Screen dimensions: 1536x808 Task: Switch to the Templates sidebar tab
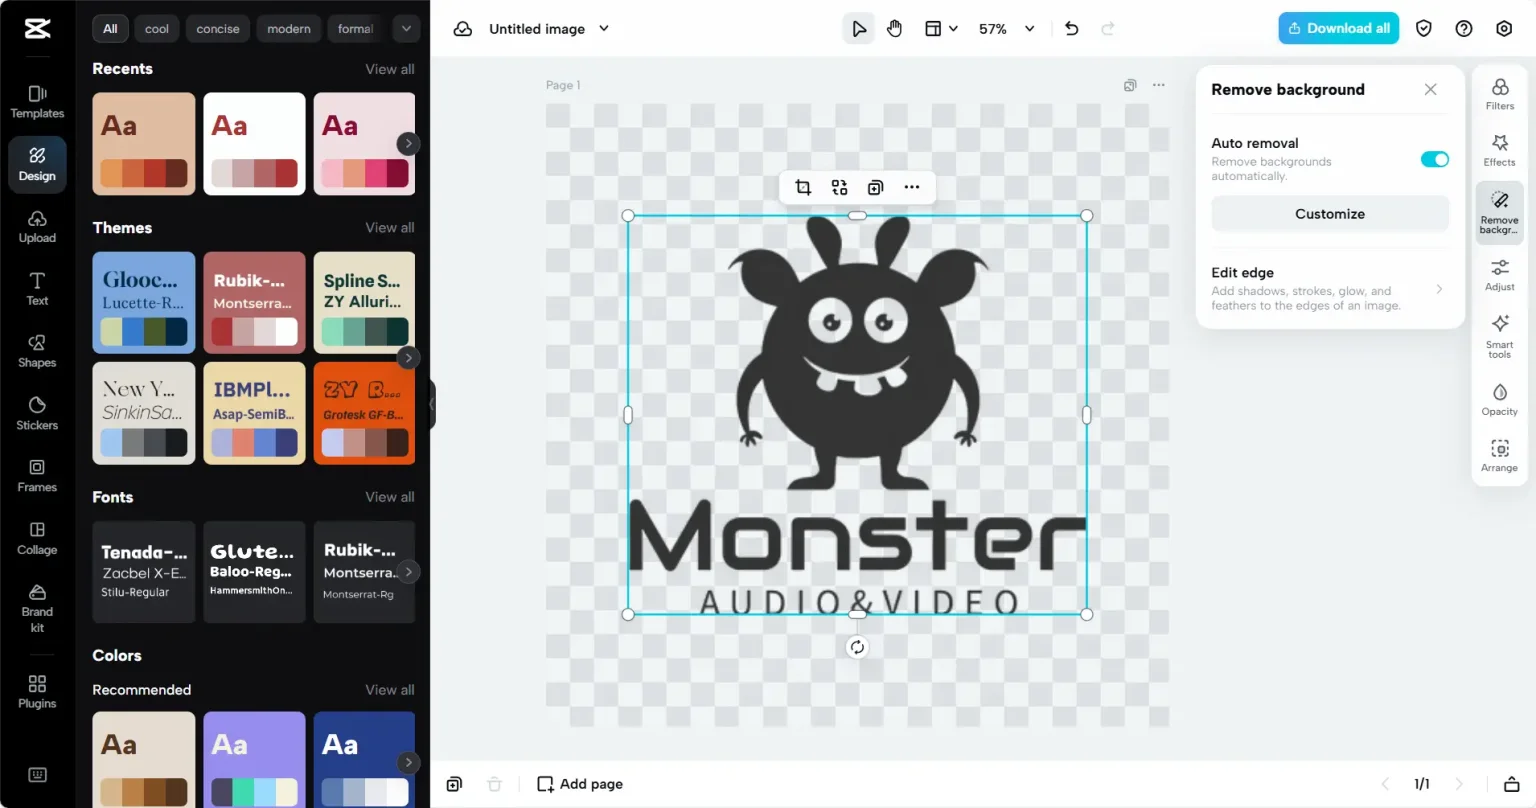pos(37,102)
